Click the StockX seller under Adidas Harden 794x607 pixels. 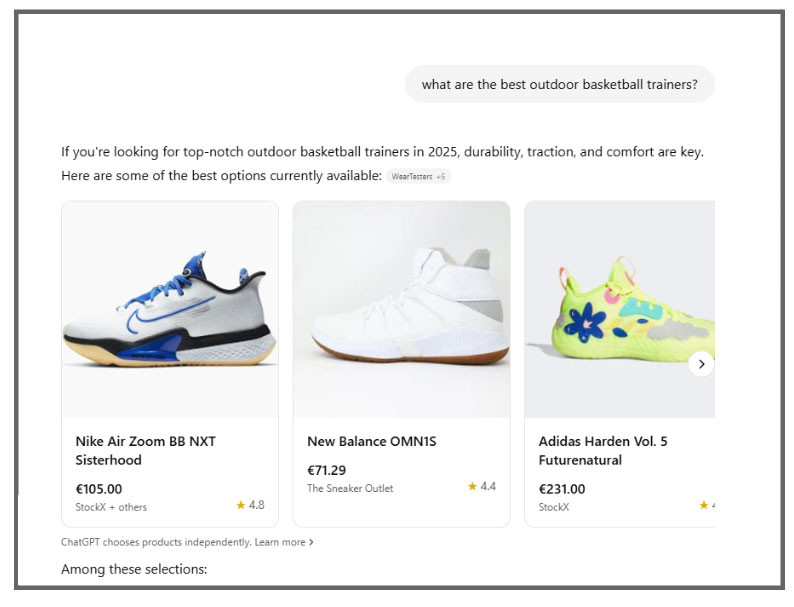tap(554, 507)
